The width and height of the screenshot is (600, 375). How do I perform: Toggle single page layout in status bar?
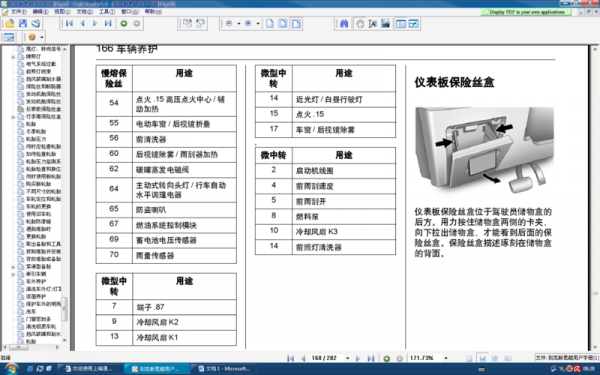[469, 359]
